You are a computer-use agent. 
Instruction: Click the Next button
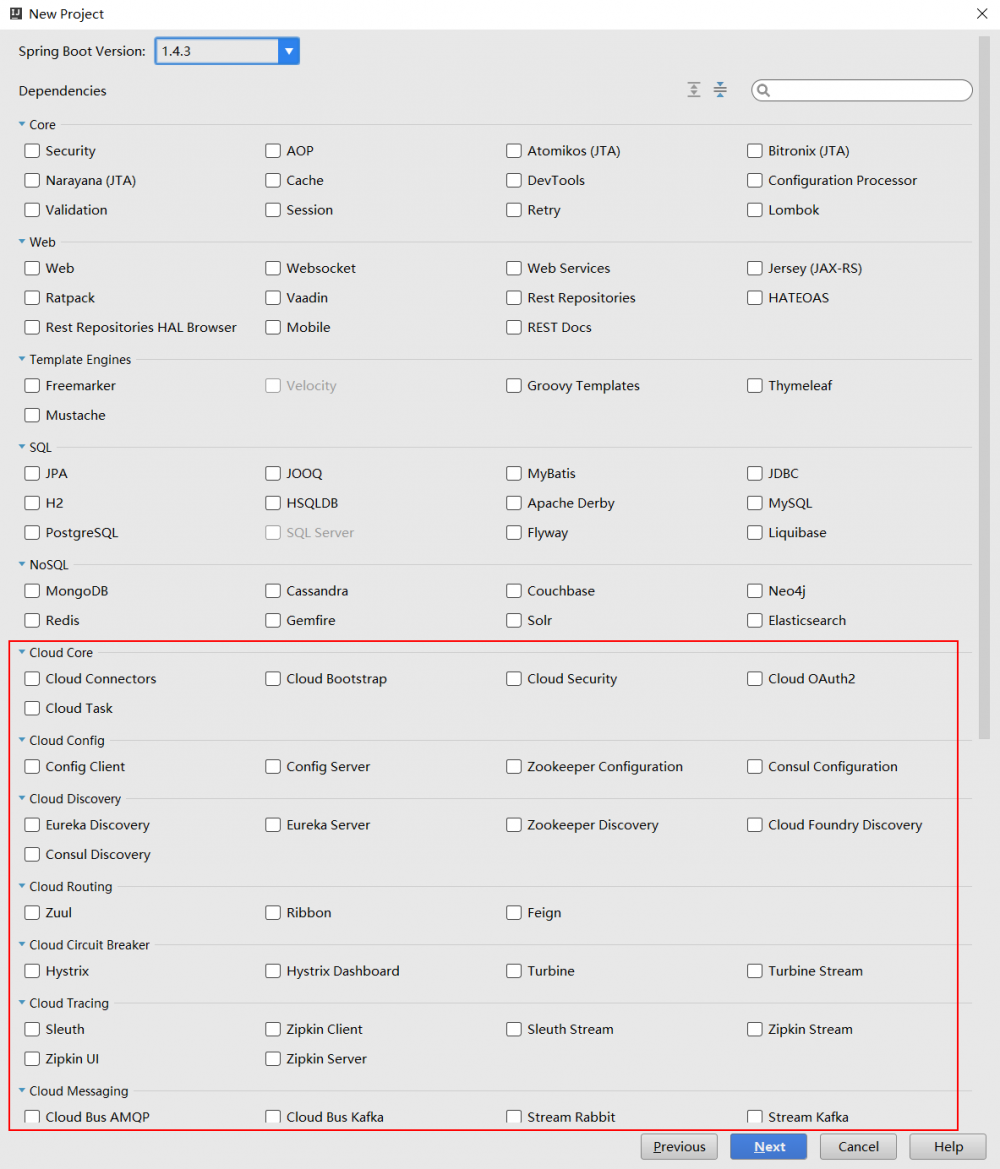pyautogui.click(x=768, y=1146)
